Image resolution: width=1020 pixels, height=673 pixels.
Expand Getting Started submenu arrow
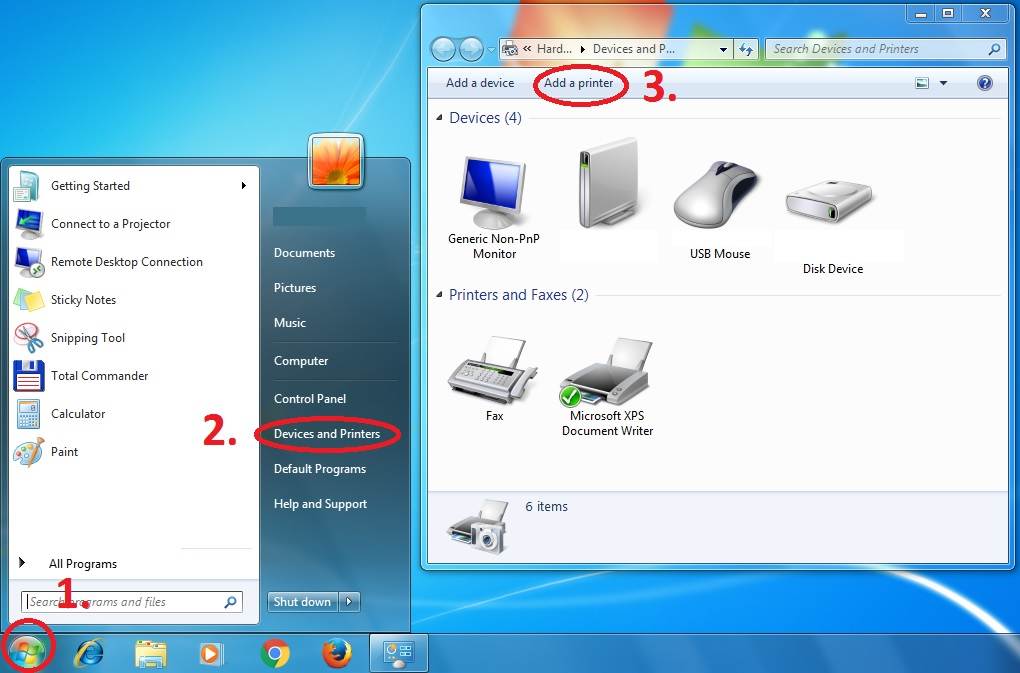point(243,186)
